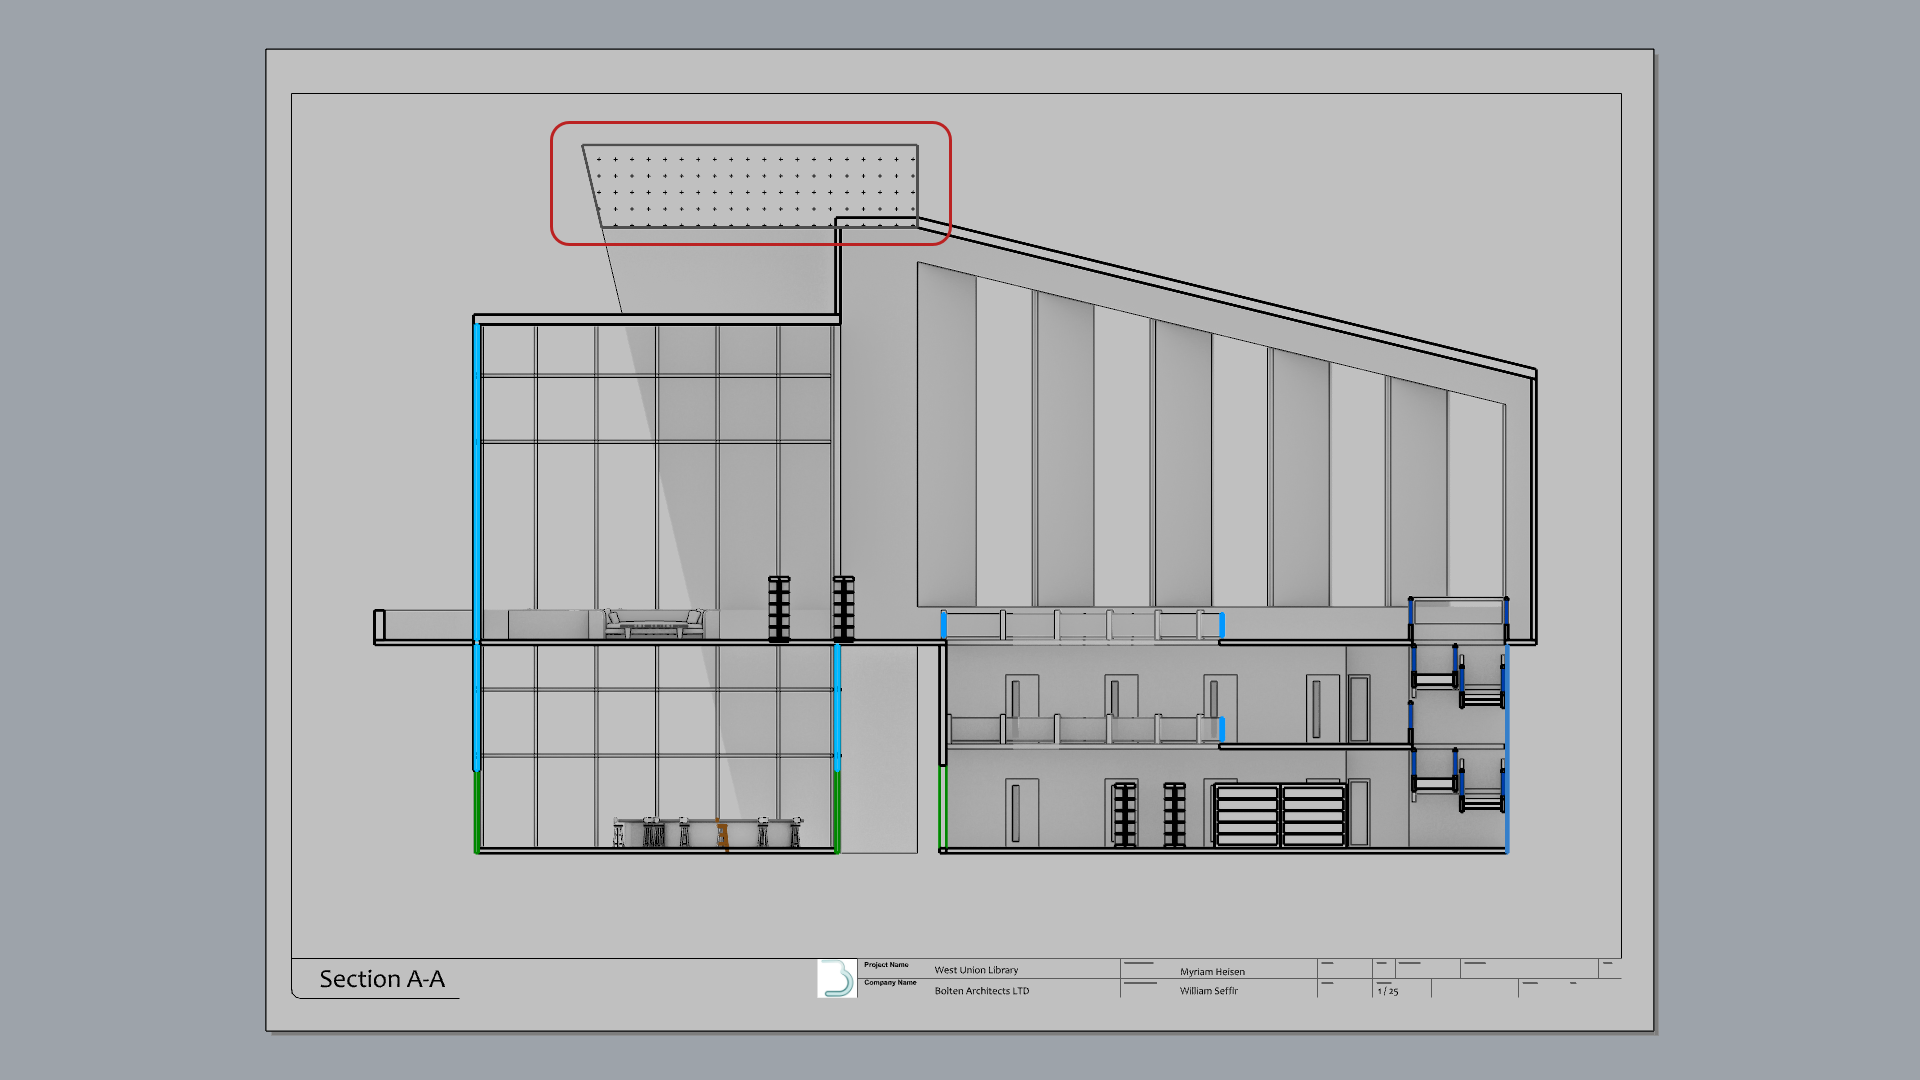Viewport: 1920px width, 1080px height.
Task: Select the left bookshelf on the upper floor
Action: click(x=779, y=608)
